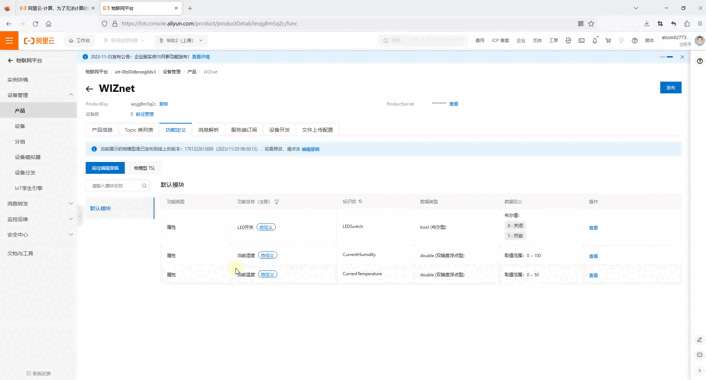Image resolution: width=706 pixels, height=380 pixels.
Task: Open the region dropdown 华东2 (上海)
Action: 181,41
